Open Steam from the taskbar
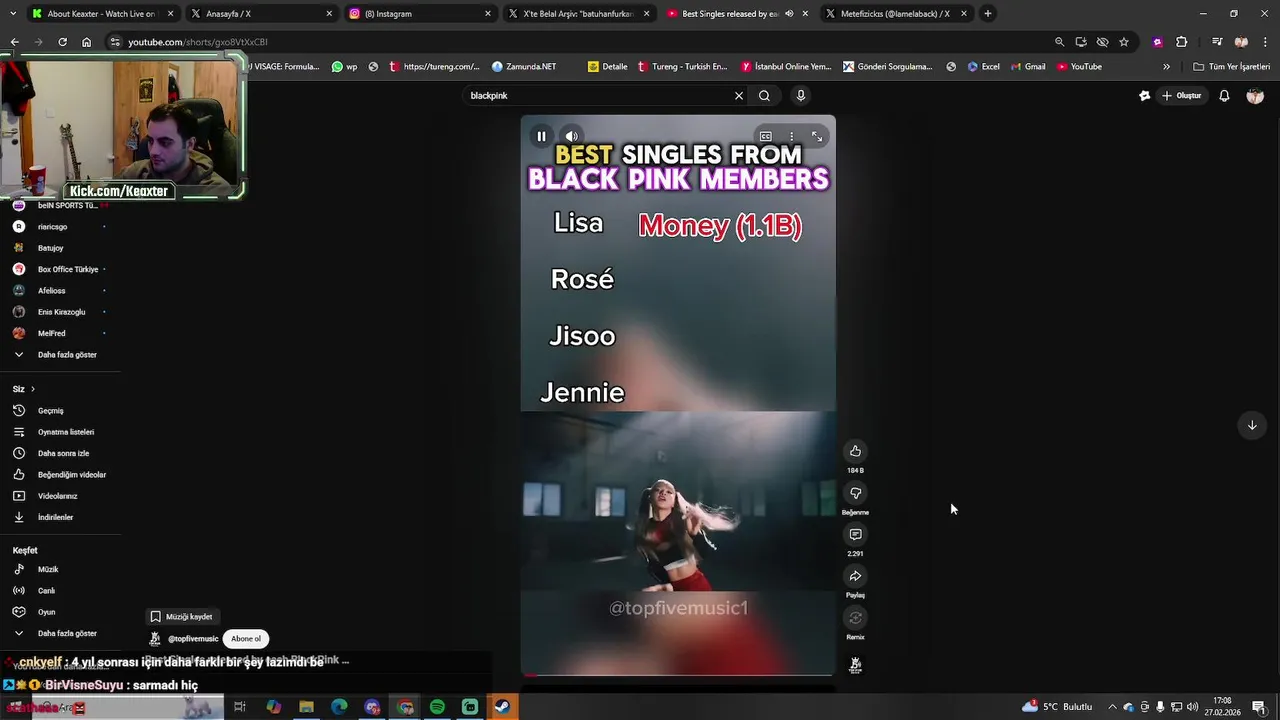This screenshot has height=720, width=1280. click(503, 707)
